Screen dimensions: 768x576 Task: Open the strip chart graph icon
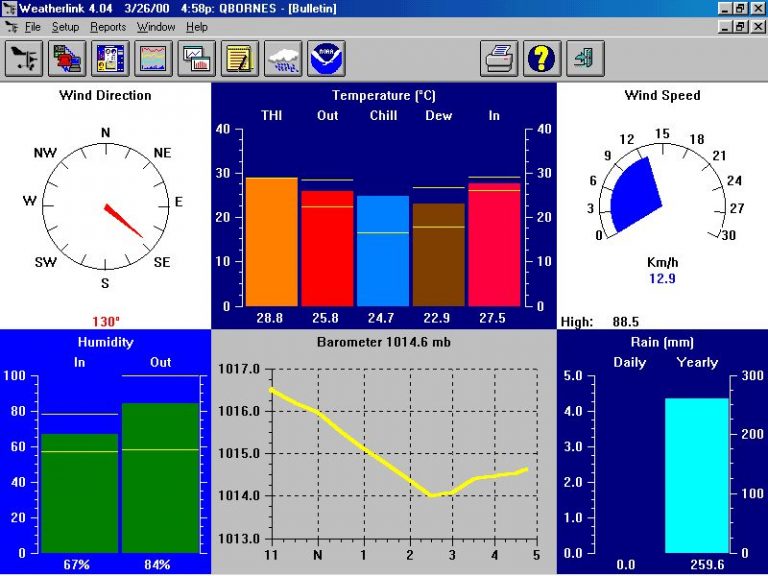(153, 59)
